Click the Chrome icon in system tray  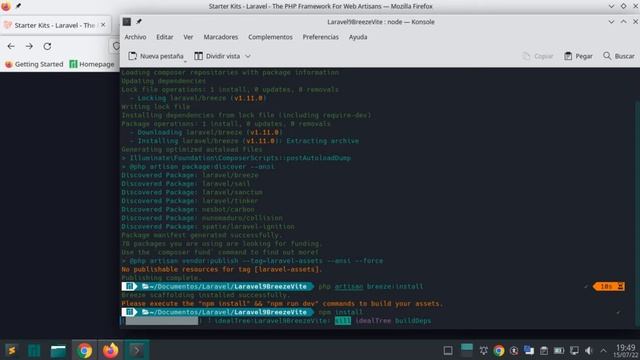coord(498,351)
